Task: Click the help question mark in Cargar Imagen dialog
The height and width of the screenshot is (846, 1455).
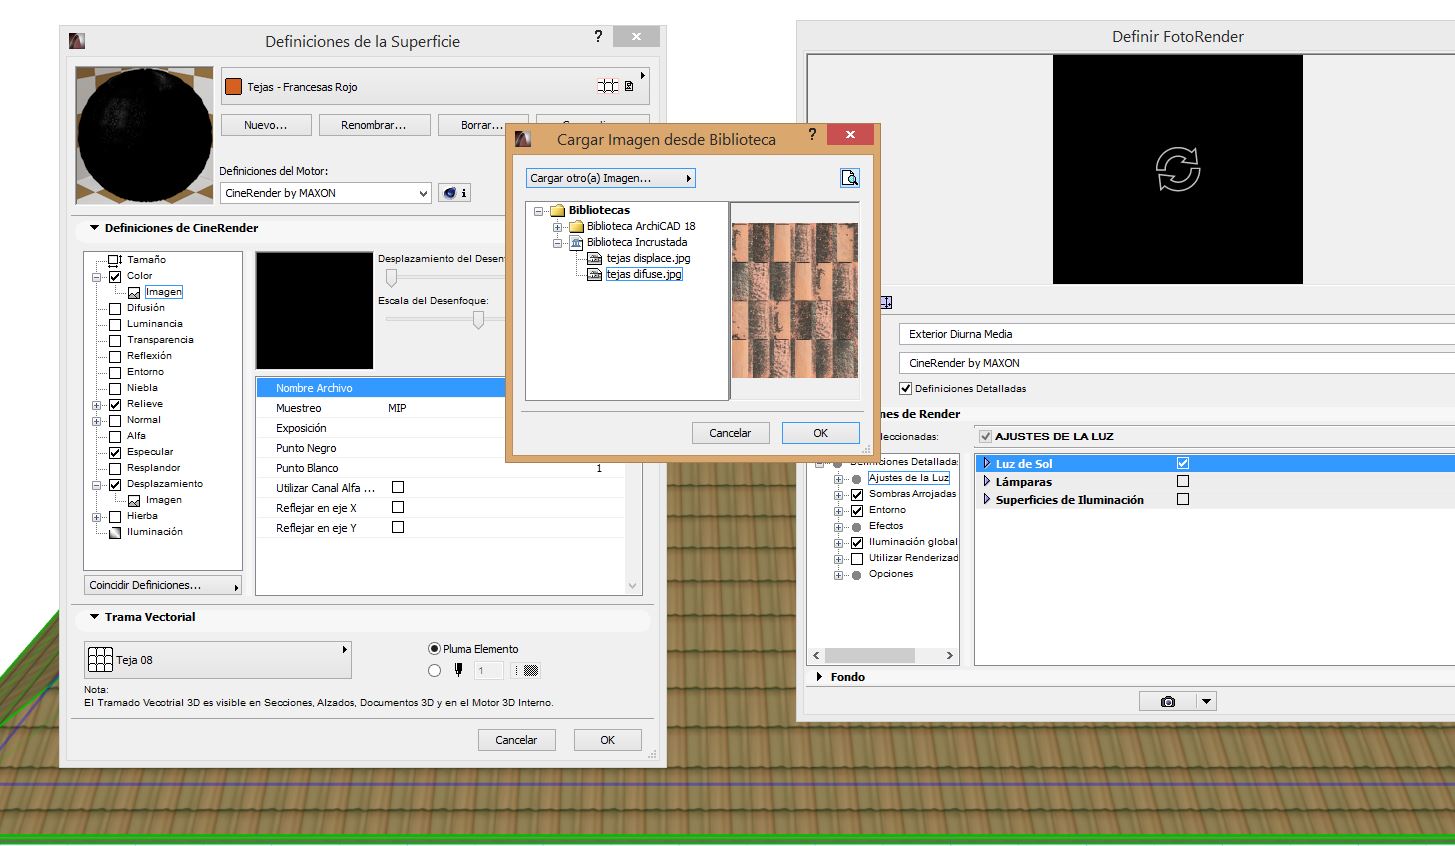Action: pyautogui.click(x=812, y=136)
